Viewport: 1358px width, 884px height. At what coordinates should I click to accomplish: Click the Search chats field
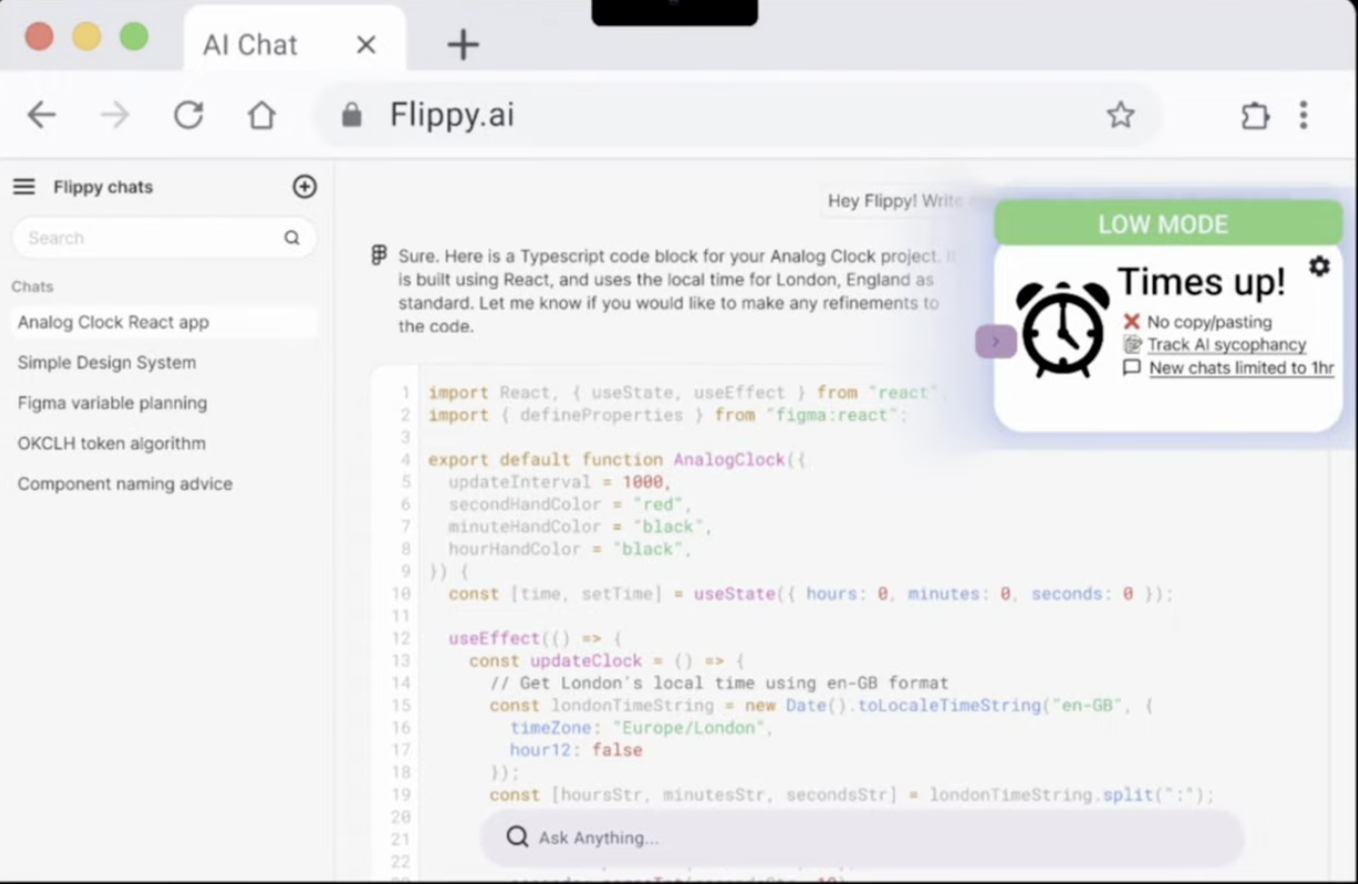coord(164,238)
